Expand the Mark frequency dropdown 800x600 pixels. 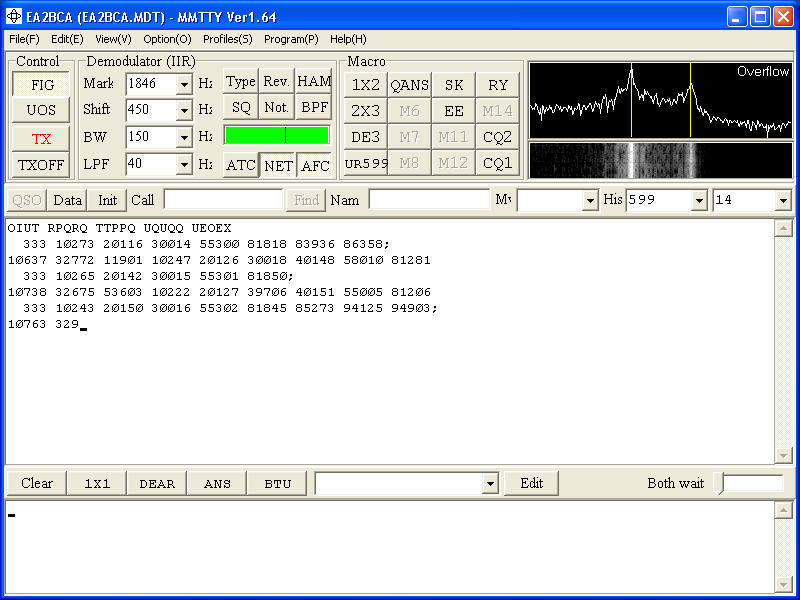click(x=184, y=85)
